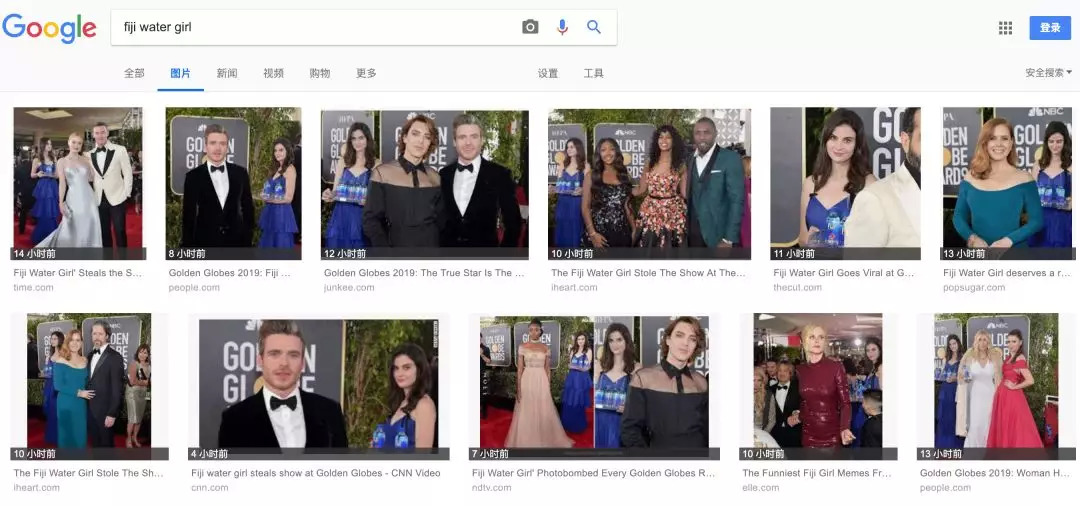1080x506 pixels.
Task: Click title "The Funniest Fiji Girl Memes Fr…"
Action: tap(818, 473)
